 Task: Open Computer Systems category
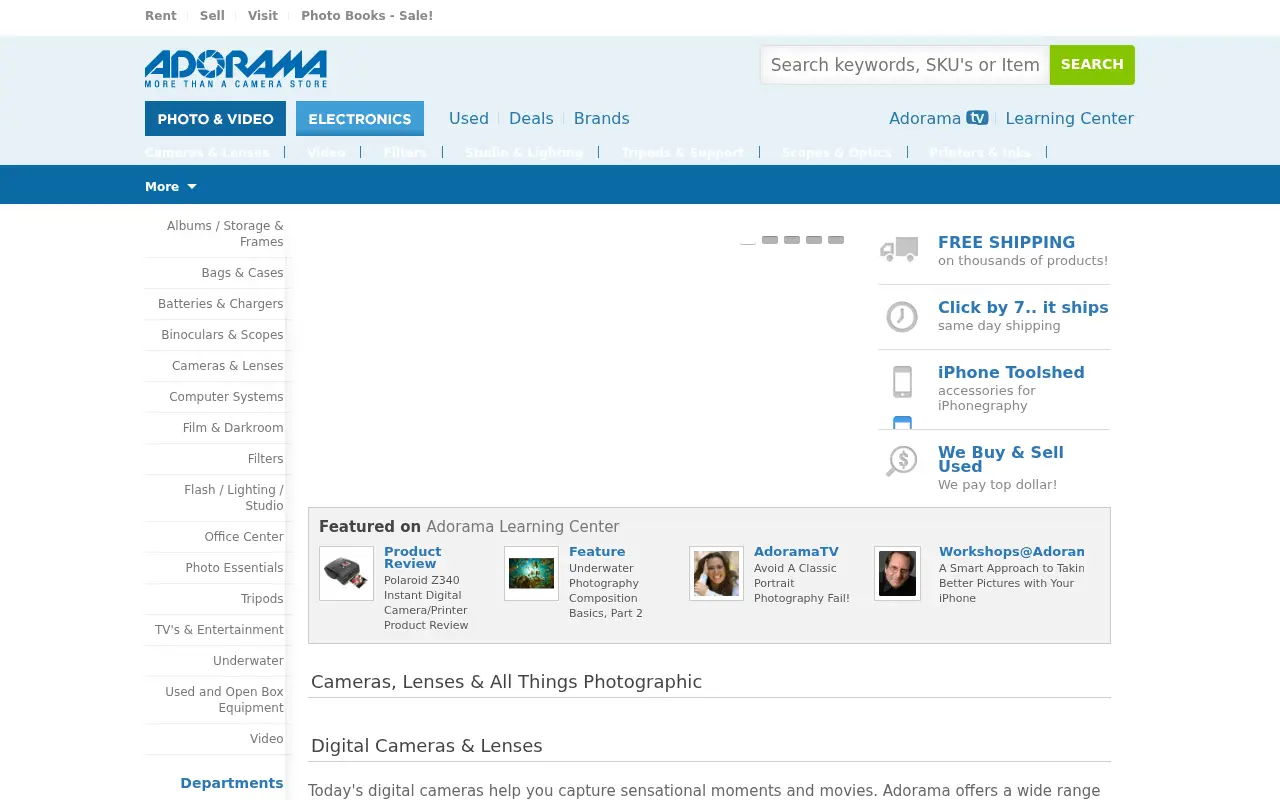pos(227,397)
